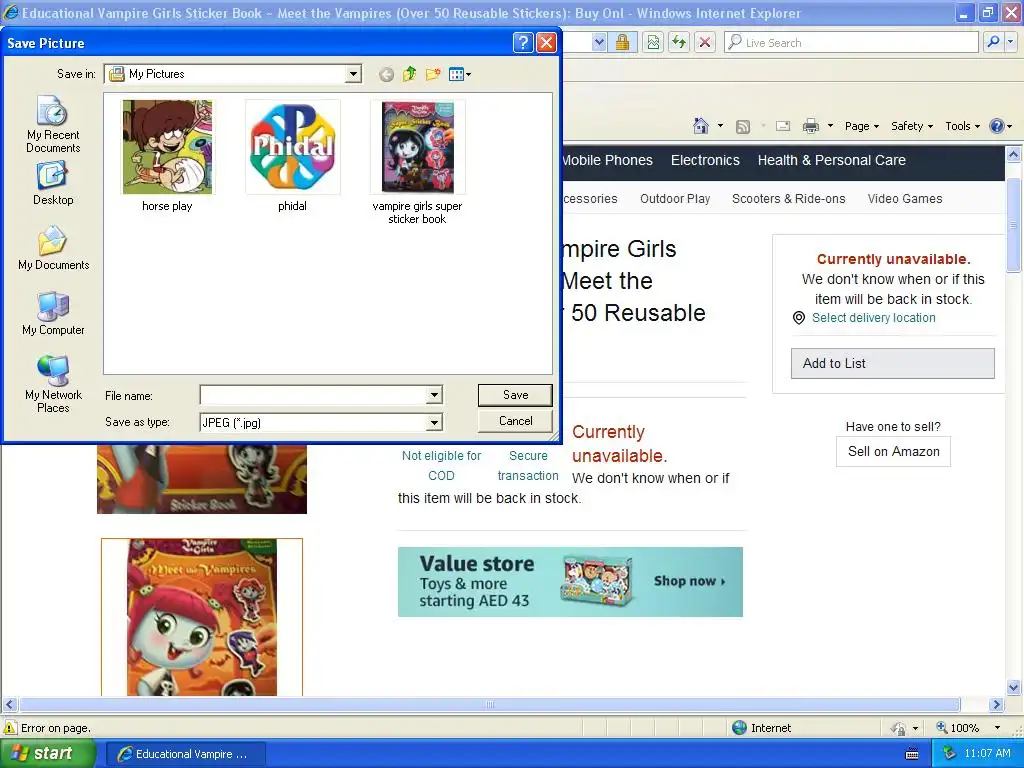This screenshot has height=768, width=1024.
Task: Refresh the page in Internet Explorer
Action: pyautogui.click(x=679, y=42)
